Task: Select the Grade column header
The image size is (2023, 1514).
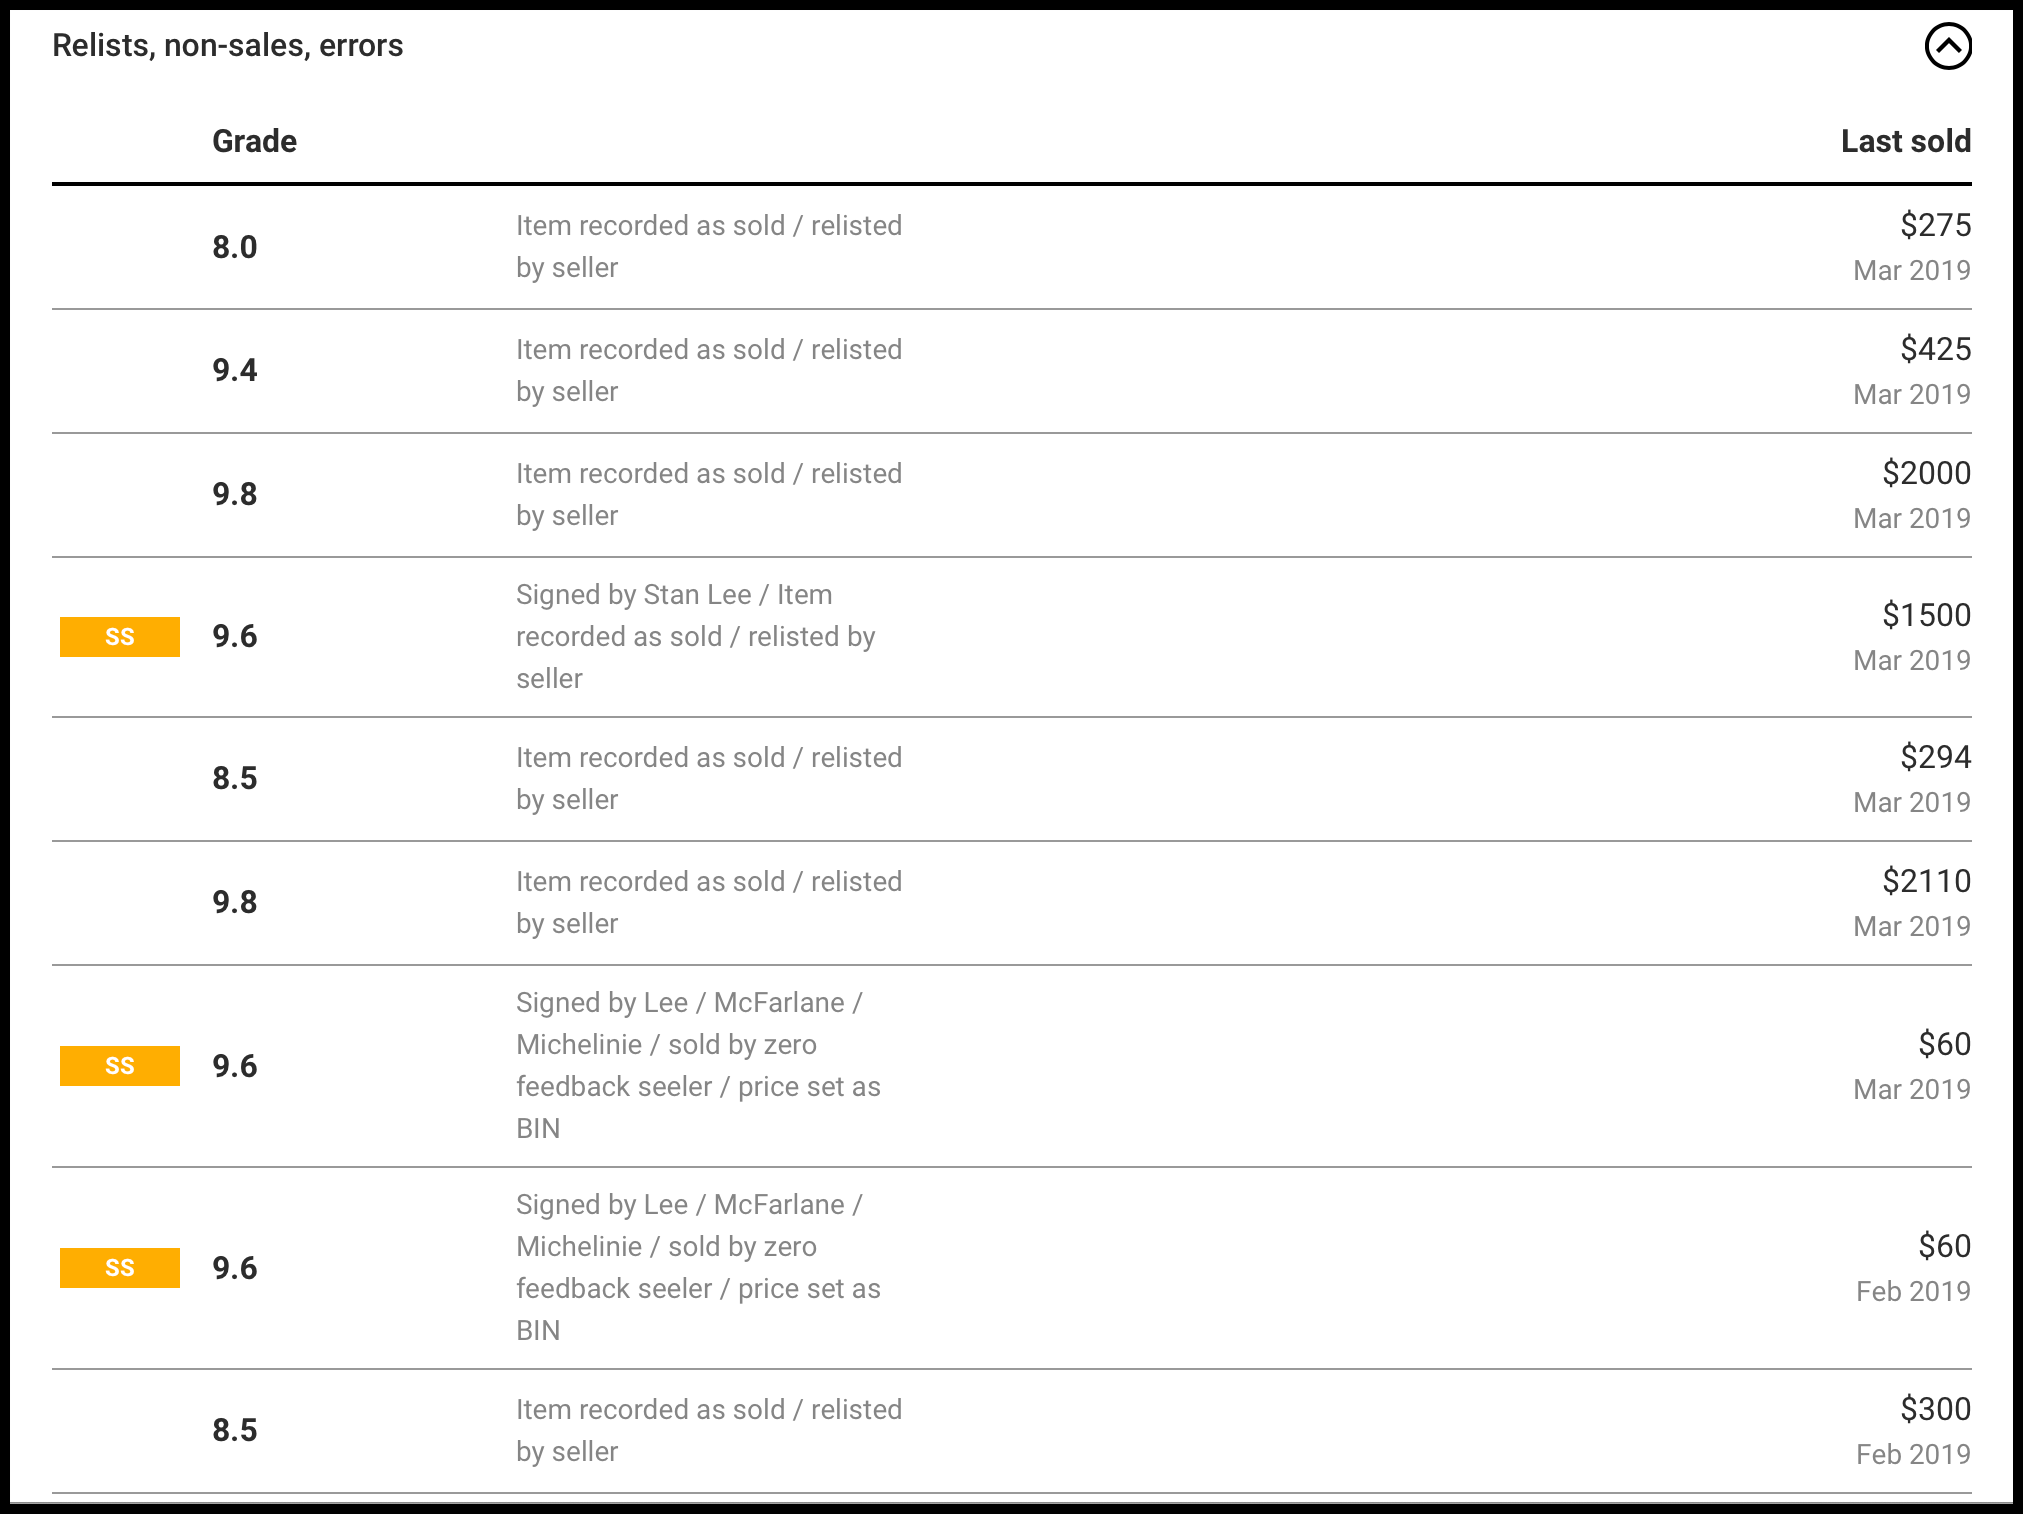Action: click(x=254, y=141)
